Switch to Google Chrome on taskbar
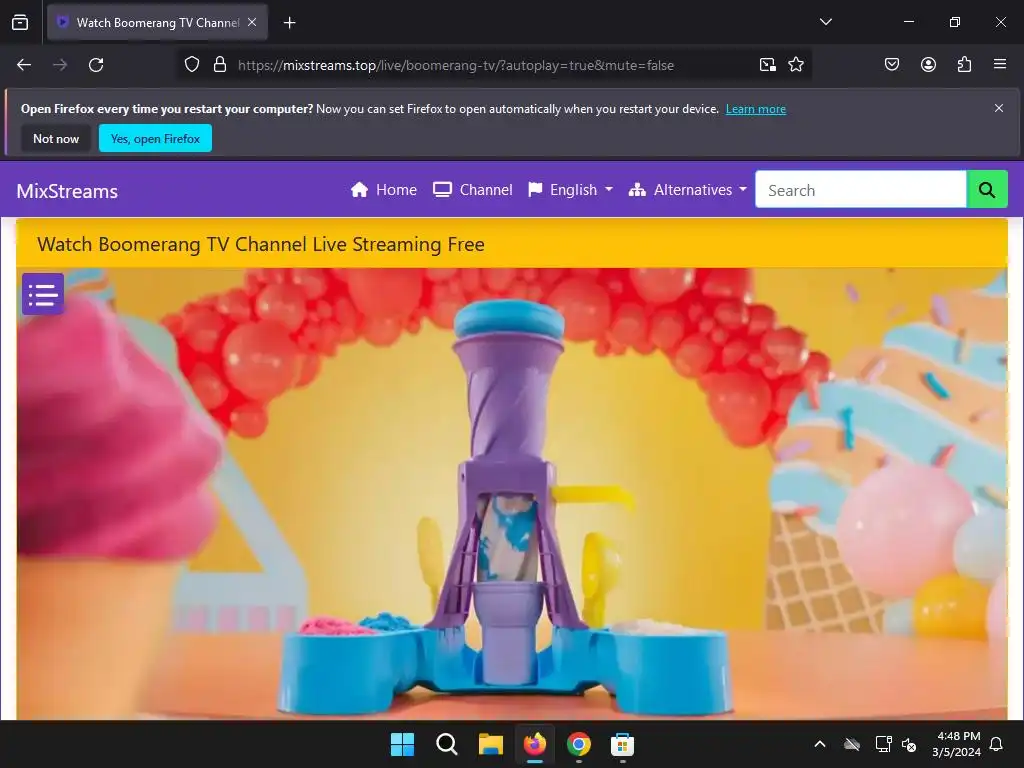The height and width of the screenshot is (768, 1024). coord(579,744)
